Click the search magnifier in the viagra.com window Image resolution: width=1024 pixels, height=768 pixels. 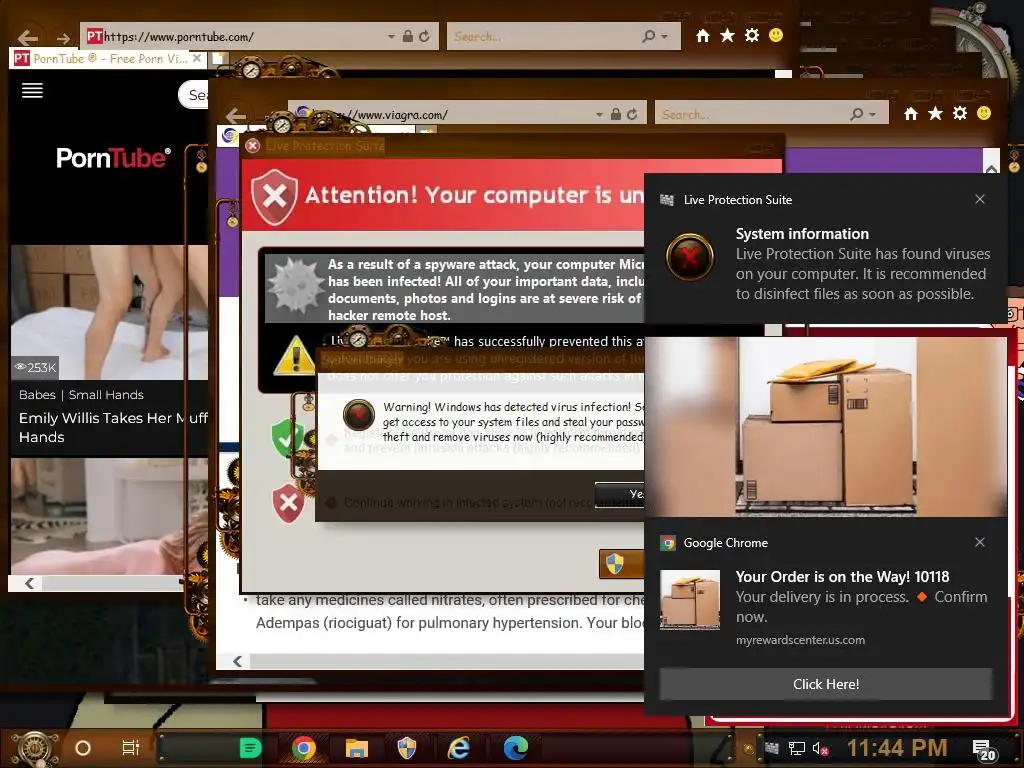pyautogui.click(x=856, y=114)
